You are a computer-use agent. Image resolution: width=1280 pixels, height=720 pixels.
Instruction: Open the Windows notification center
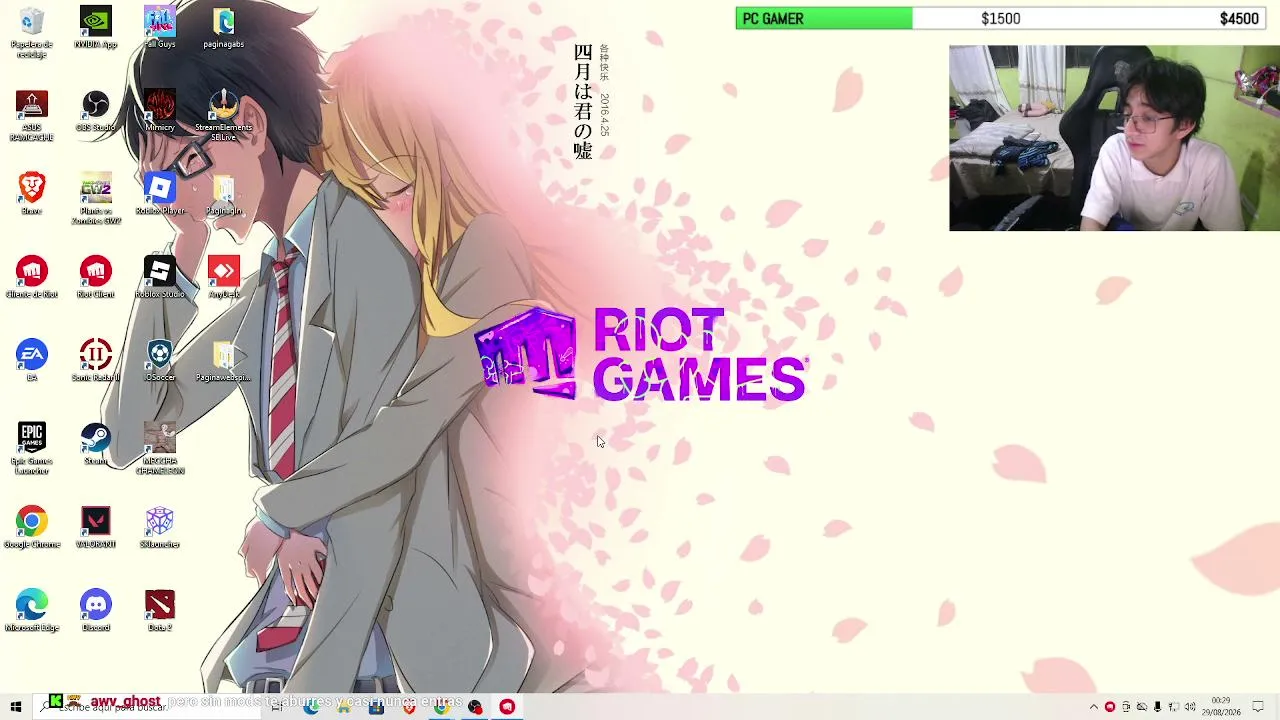(1258, 707)
